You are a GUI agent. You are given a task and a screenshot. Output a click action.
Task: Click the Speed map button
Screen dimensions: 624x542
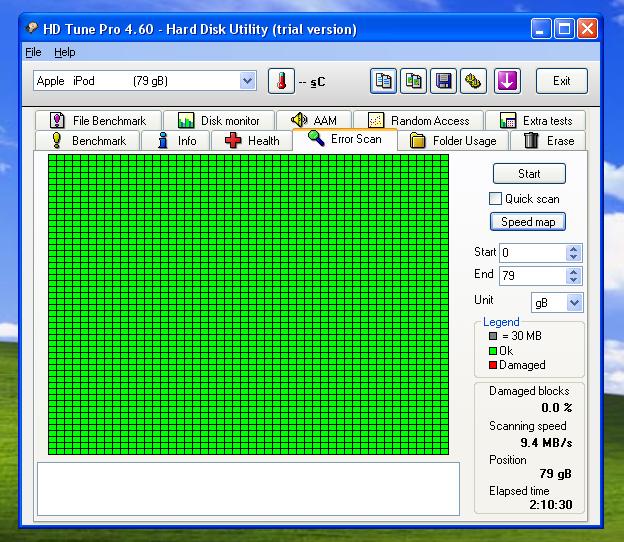(x=528, y=222)
